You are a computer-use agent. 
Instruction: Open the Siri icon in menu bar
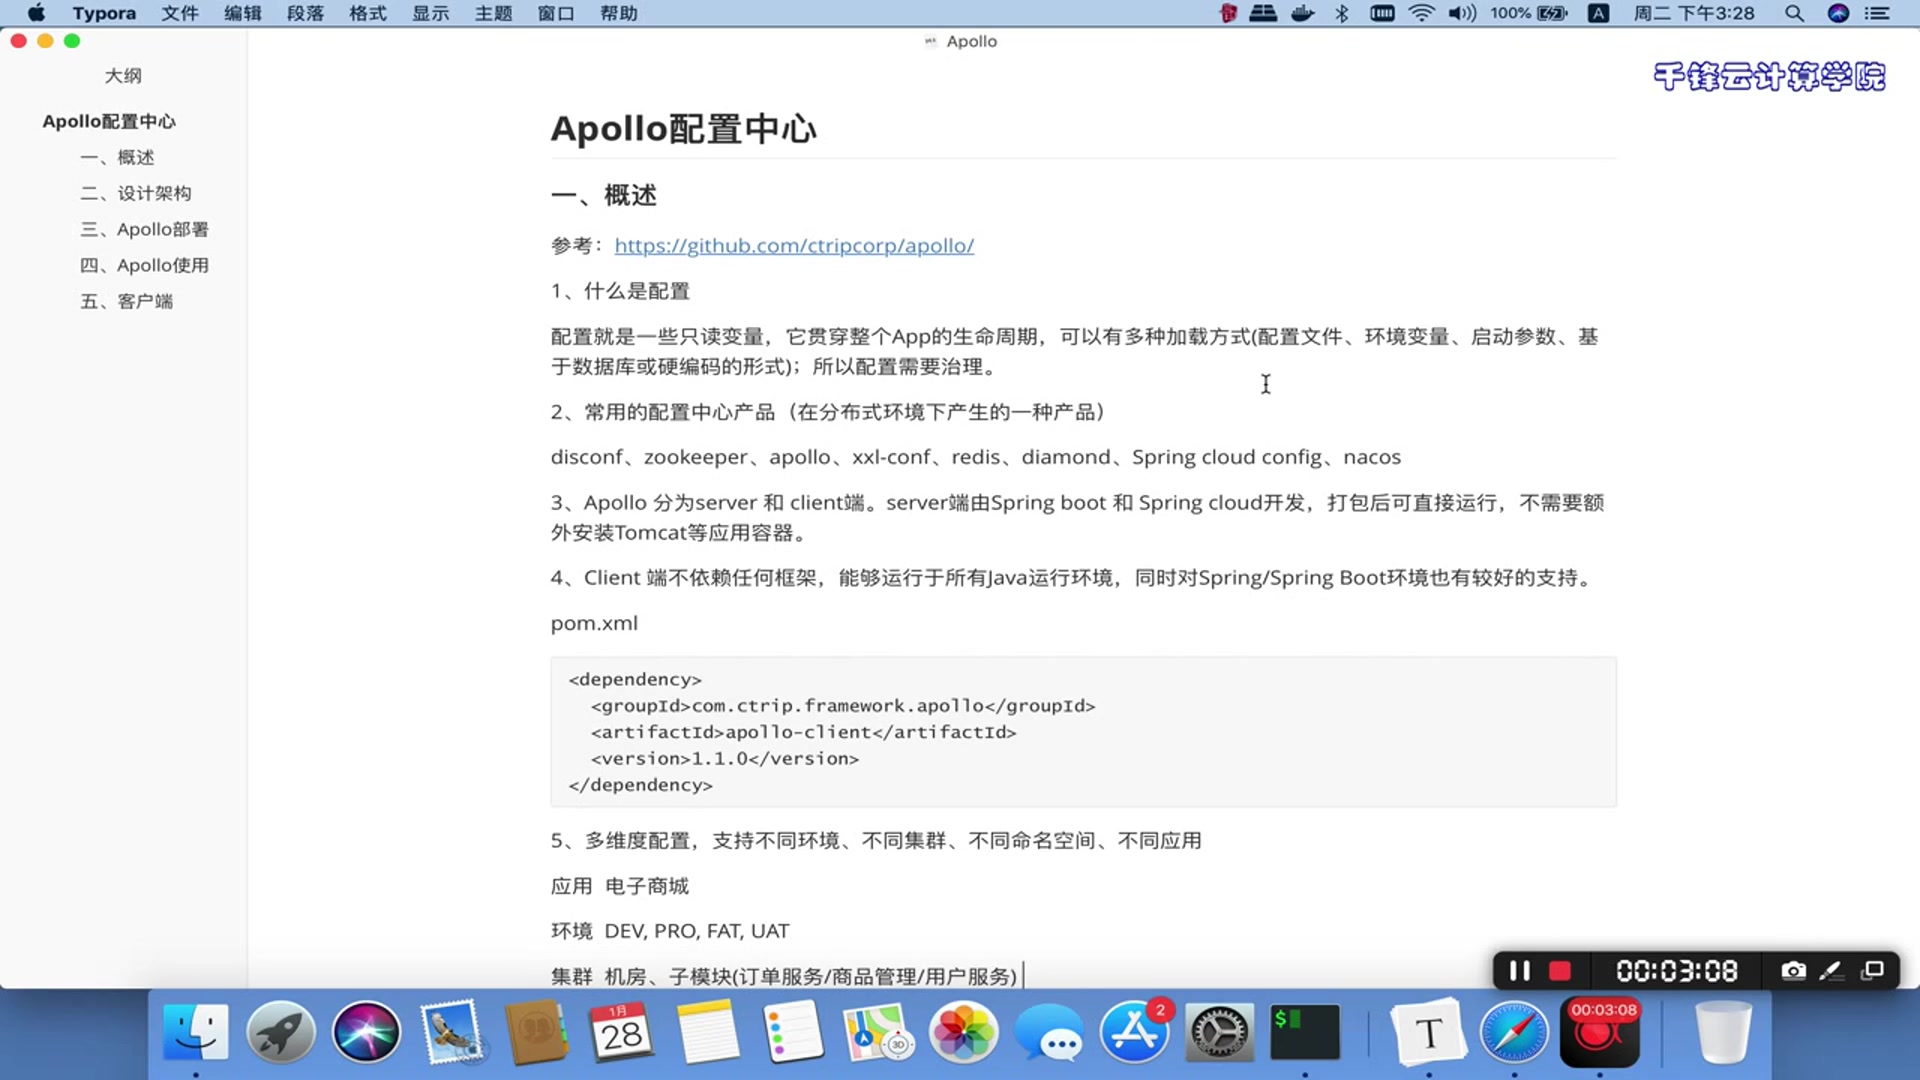(x=1838, y=13)
